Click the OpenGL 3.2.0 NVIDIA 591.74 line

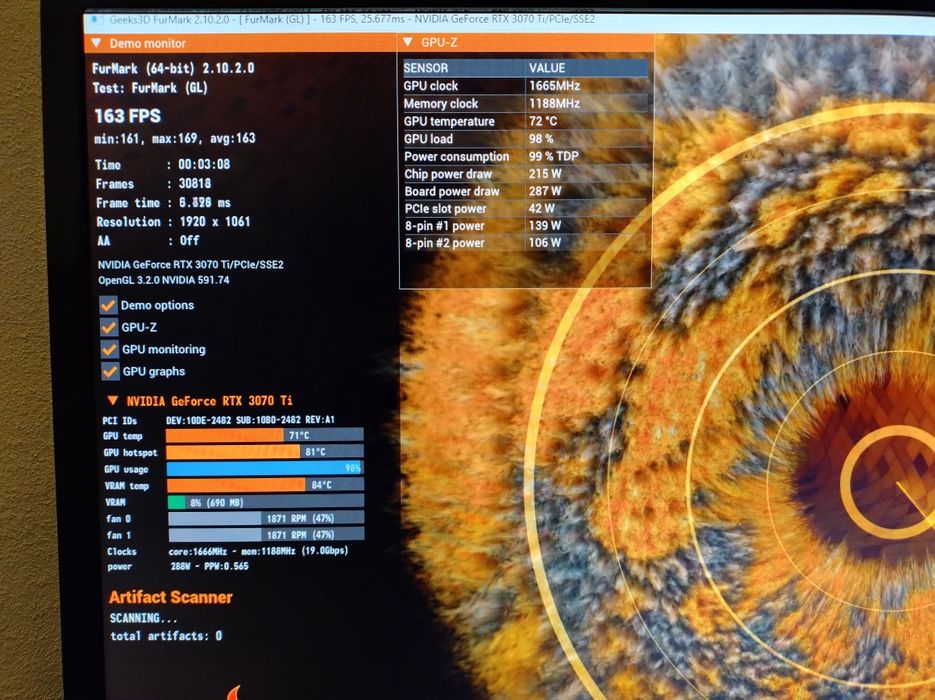164,280
